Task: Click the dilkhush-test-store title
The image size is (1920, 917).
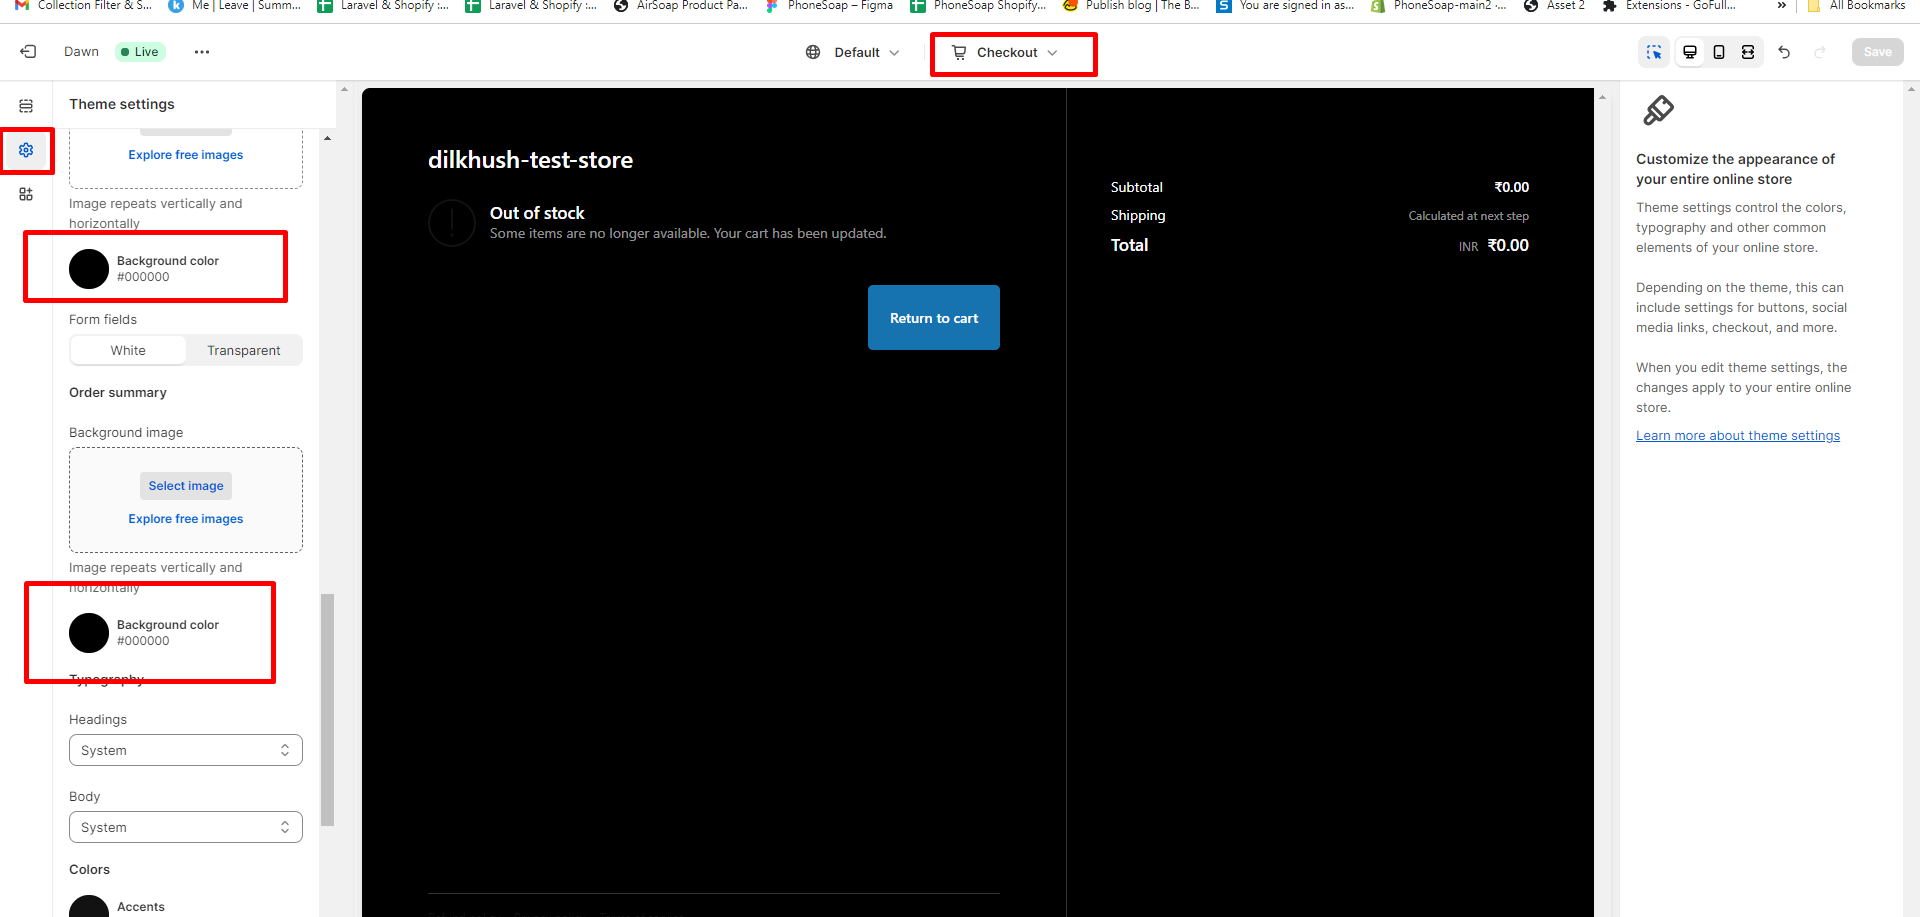Action: (530, 160)
